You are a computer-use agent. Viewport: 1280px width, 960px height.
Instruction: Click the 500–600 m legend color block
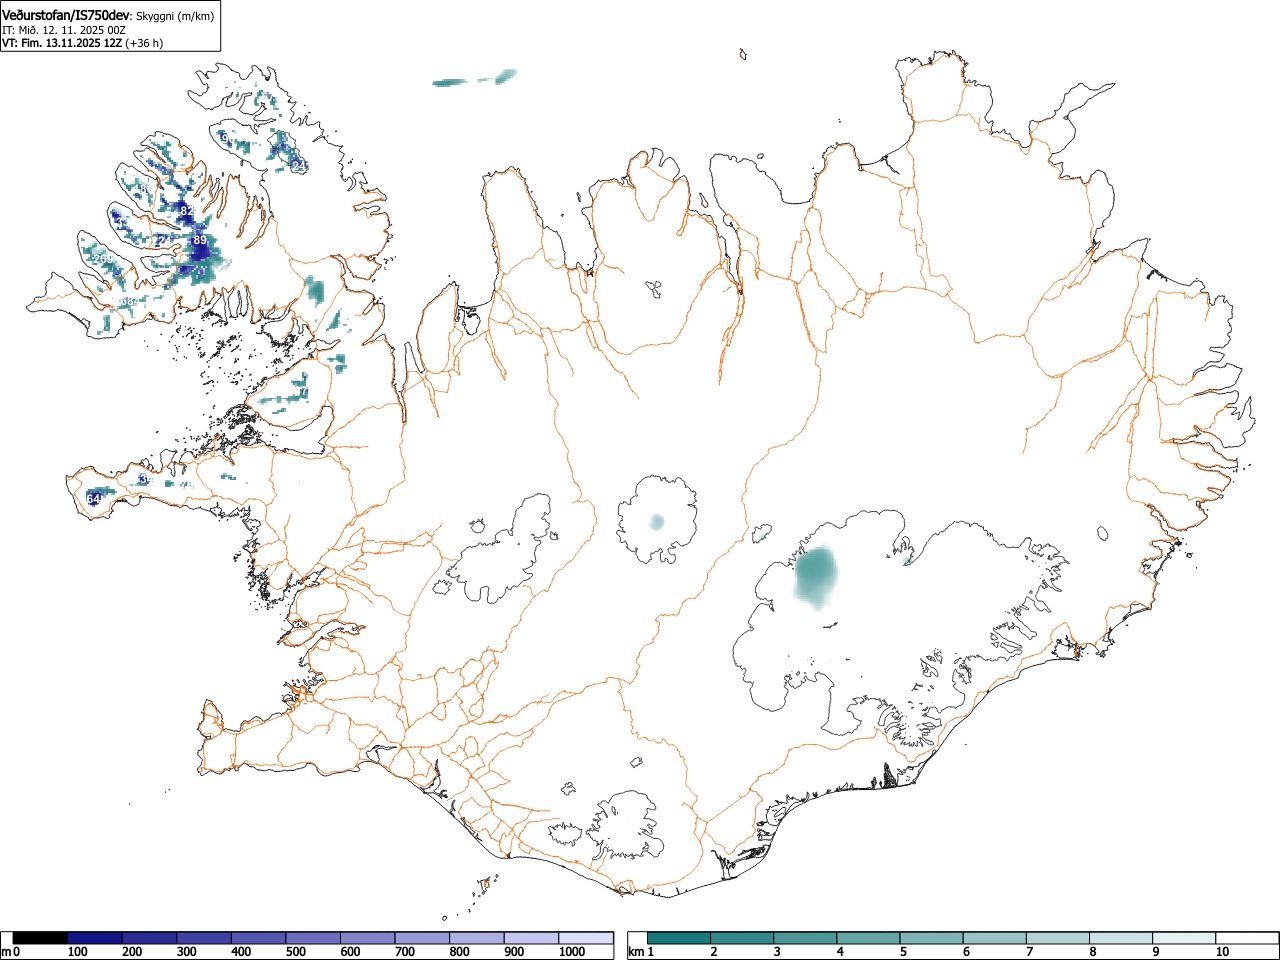pos(313,938)
